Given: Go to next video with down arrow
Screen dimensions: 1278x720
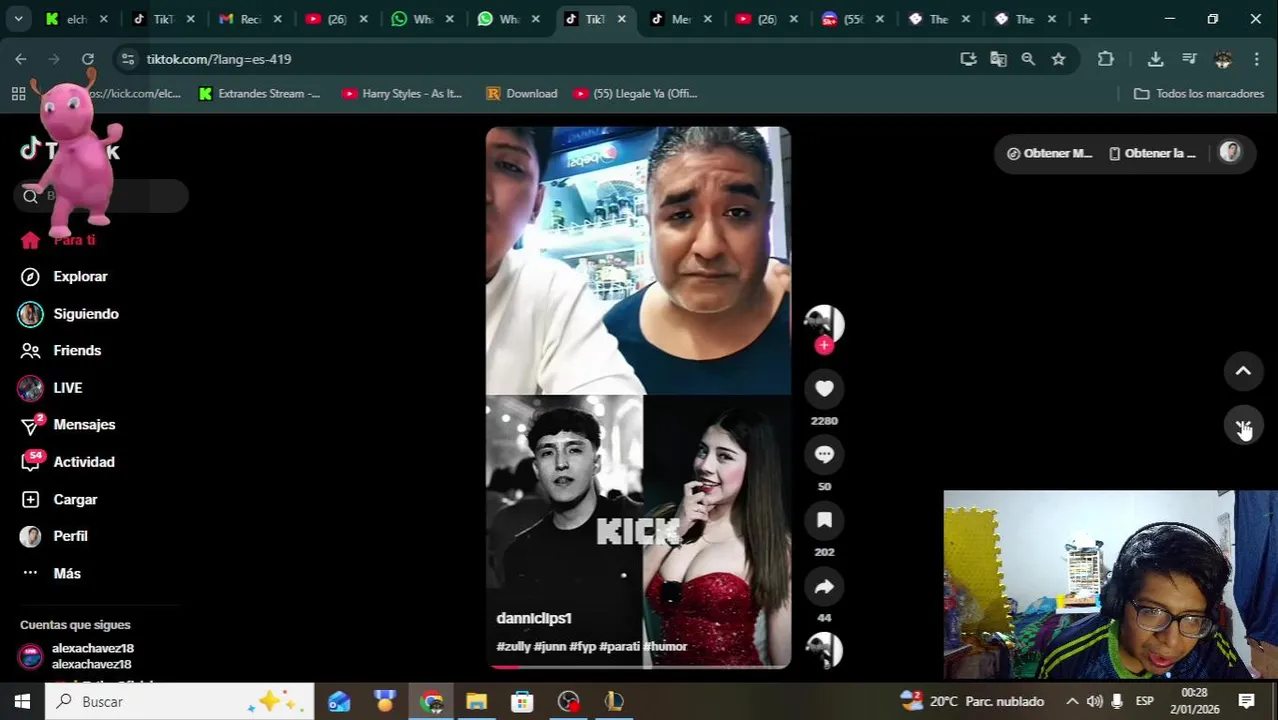Looking at the screenshot, I should click(1243, 427).
